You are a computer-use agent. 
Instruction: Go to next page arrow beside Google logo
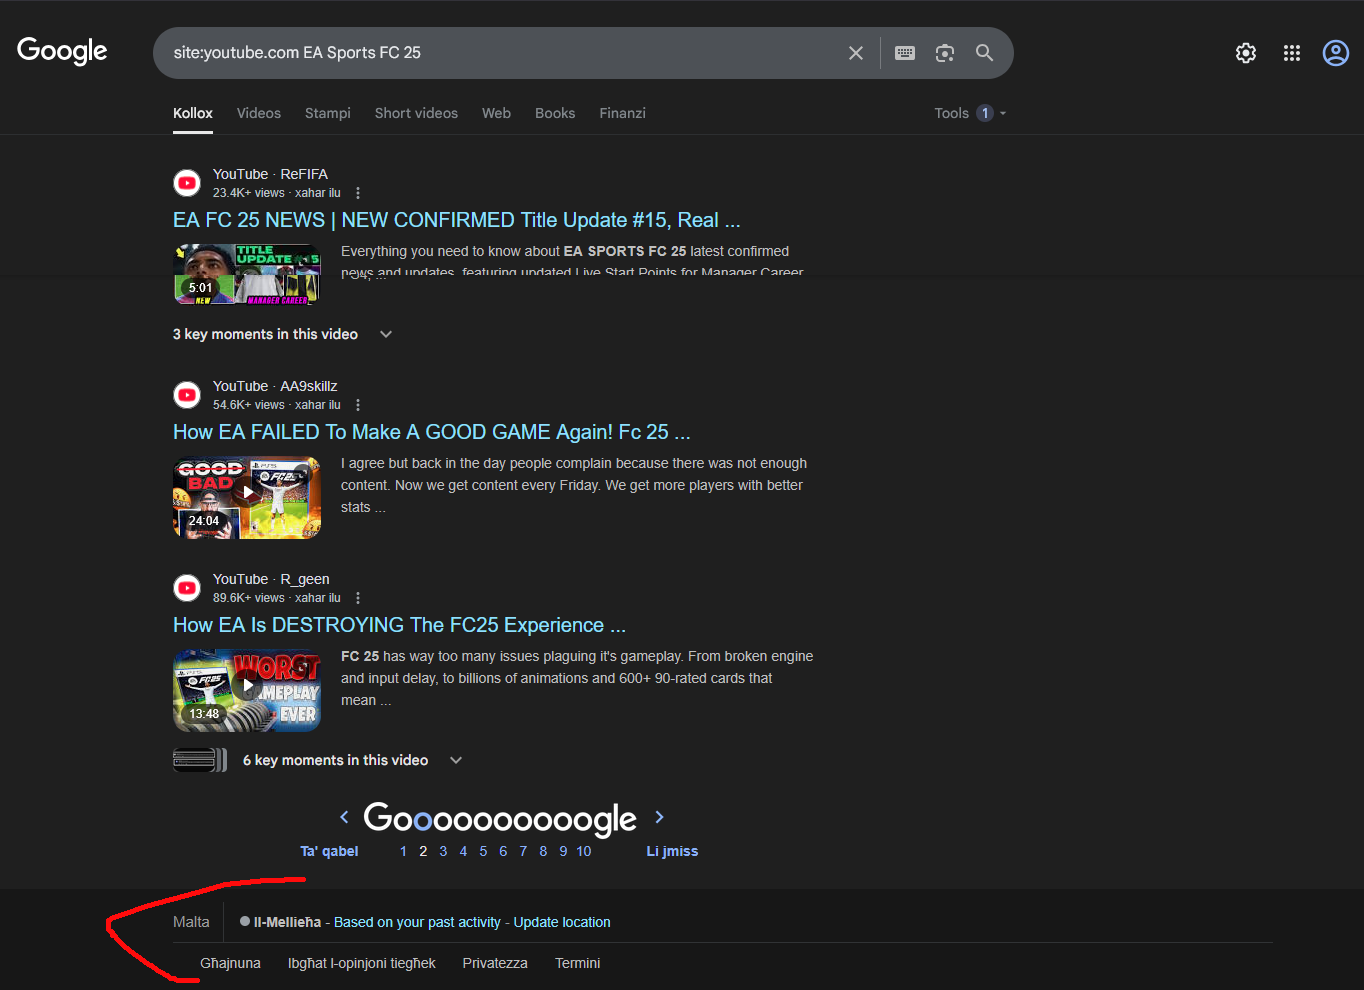coord(659,817)
